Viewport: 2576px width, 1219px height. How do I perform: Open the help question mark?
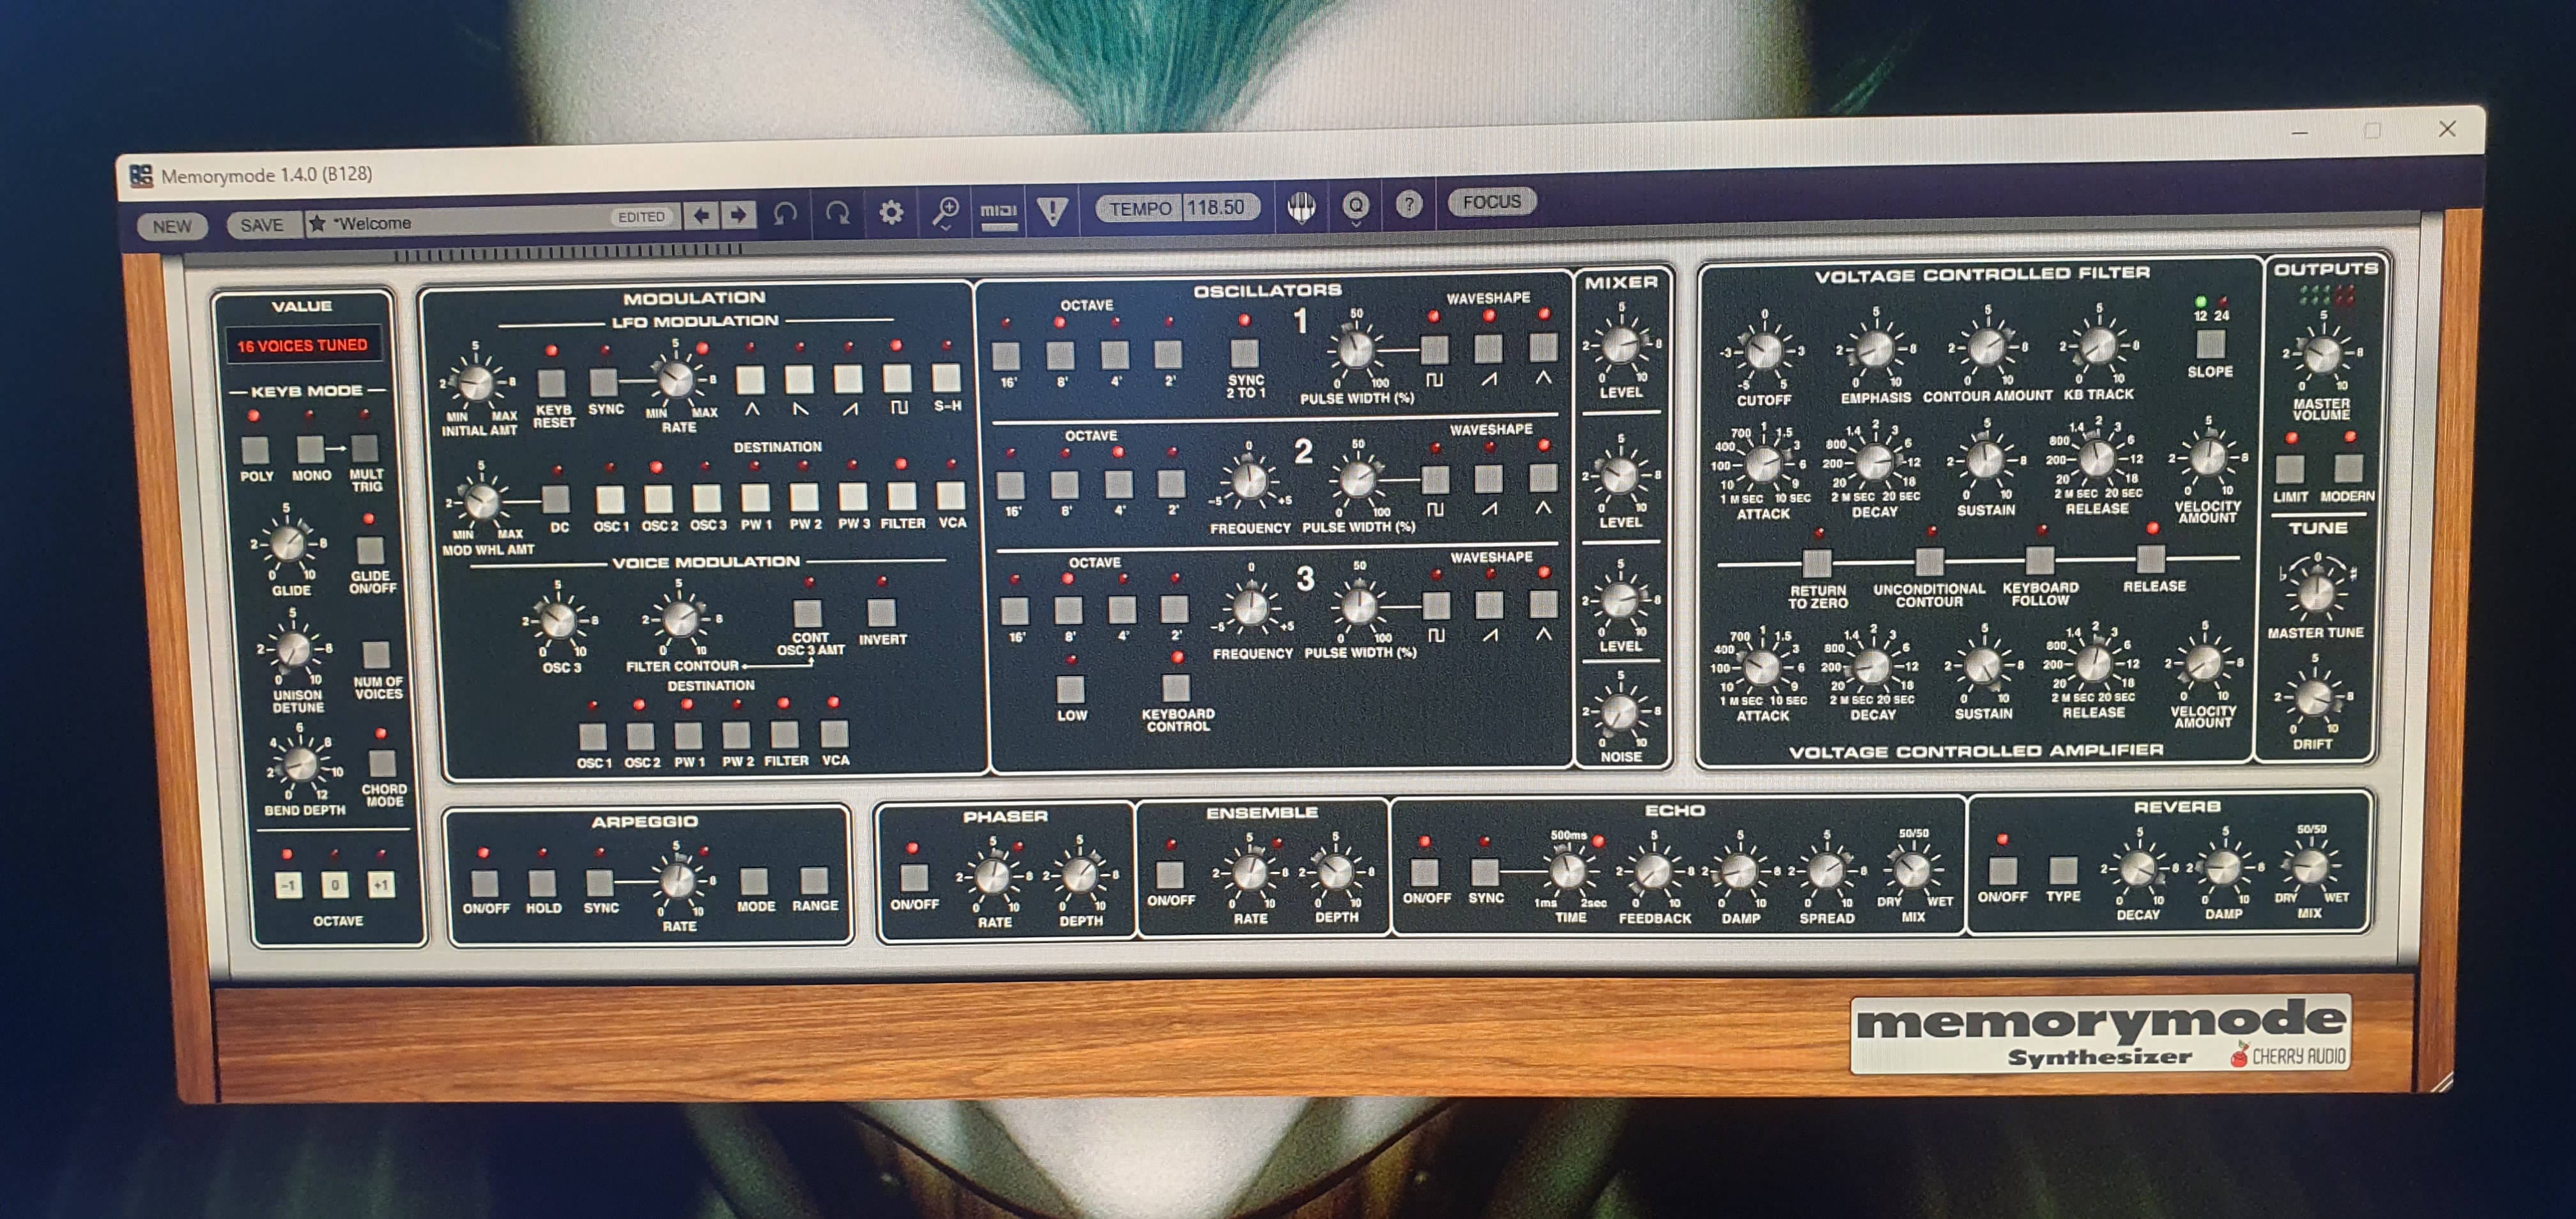pyautogui.click(x=1409, y=205)
